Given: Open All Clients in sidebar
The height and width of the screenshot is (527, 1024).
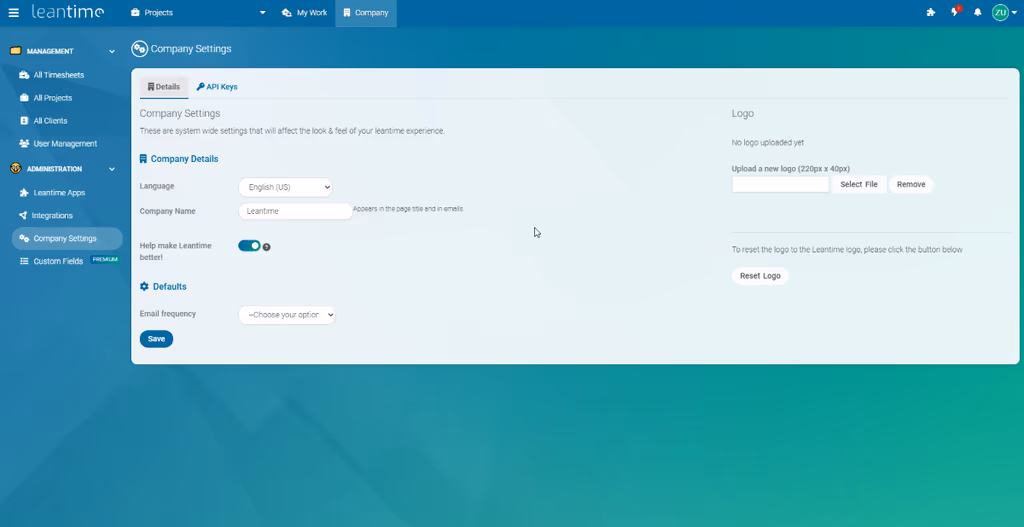Looking at the screenshot, I should [x=50, y=121].
